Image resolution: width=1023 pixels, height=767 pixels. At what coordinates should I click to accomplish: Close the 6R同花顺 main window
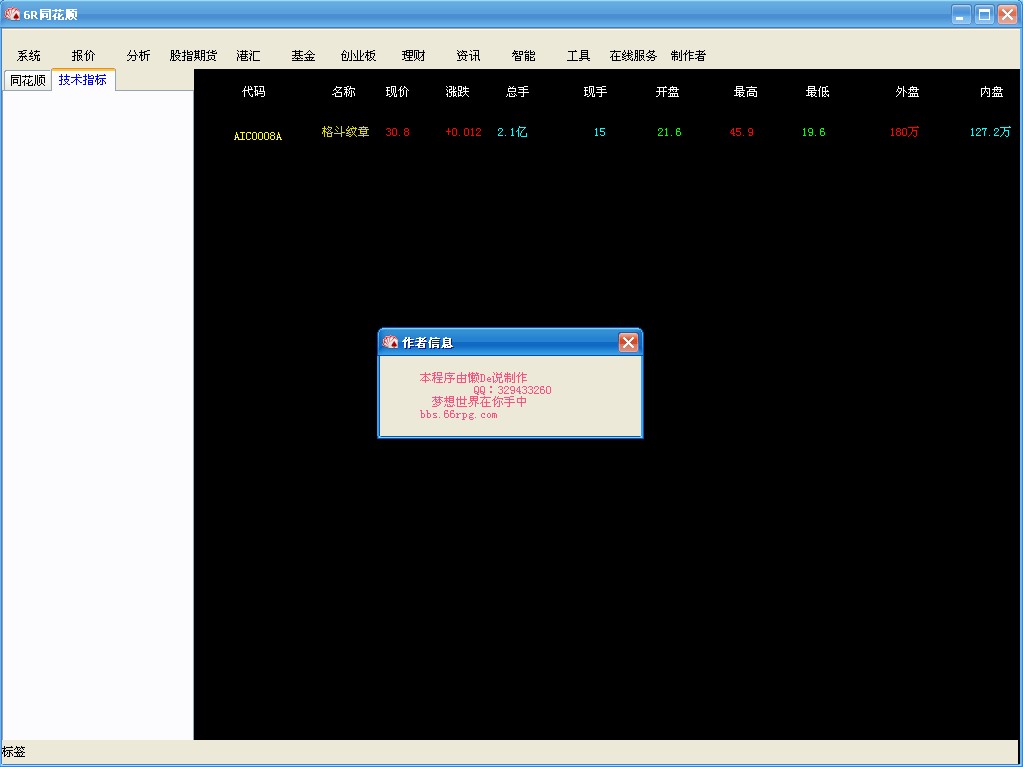click(x=1007, y=14)
